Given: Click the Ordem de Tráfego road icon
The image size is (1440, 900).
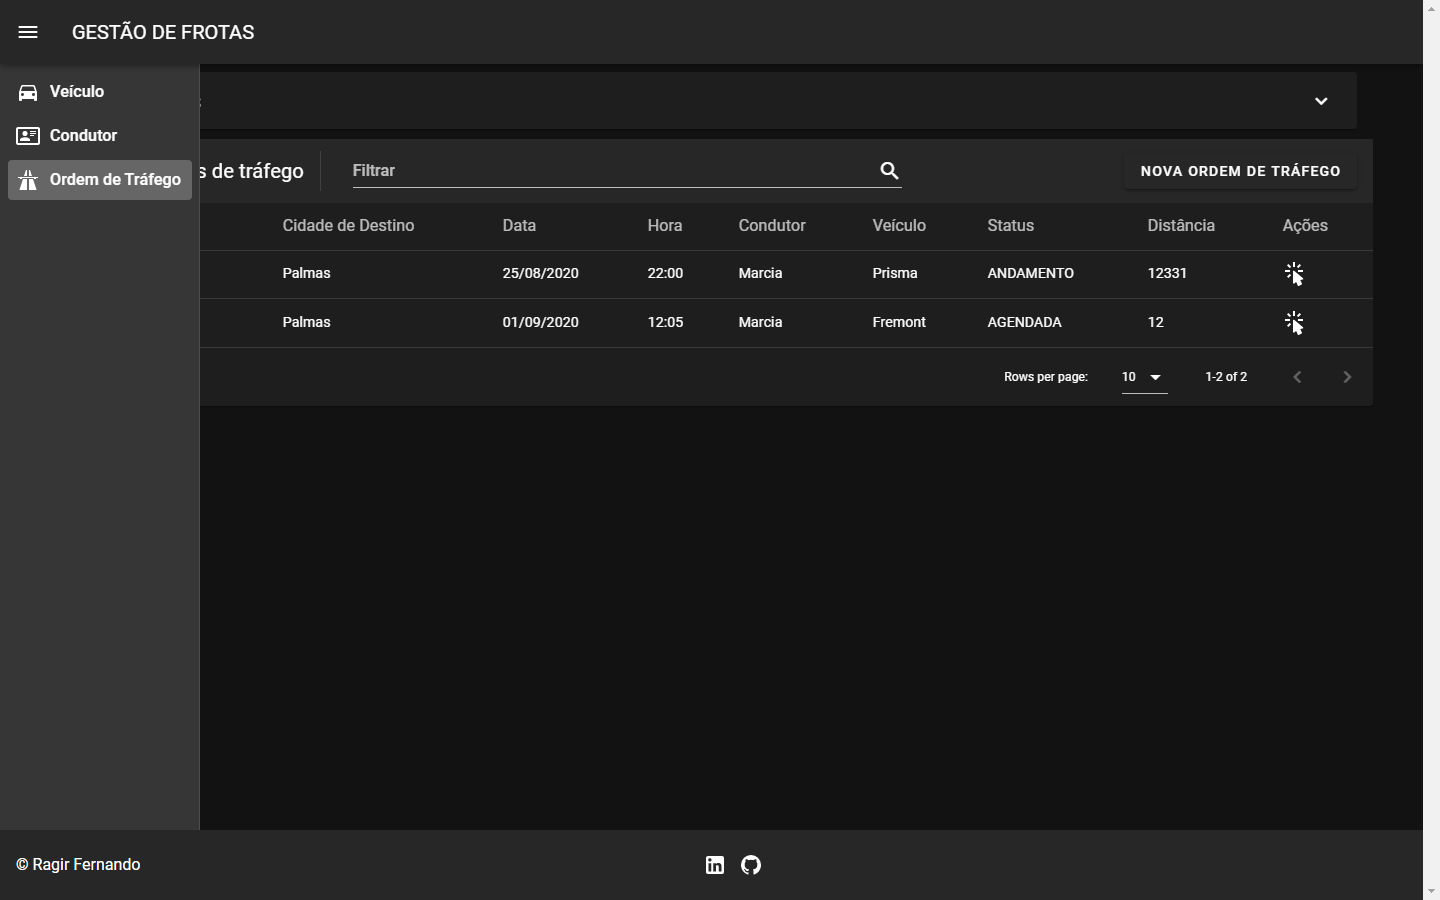Looking at the screenshot, I should tap(28, 180).
